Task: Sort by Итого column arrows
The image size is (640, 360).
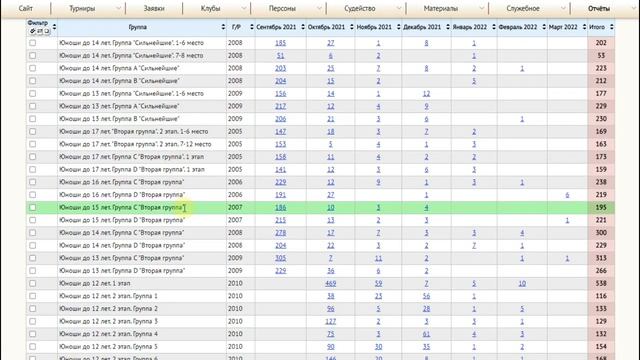Action: pos(611,27)
